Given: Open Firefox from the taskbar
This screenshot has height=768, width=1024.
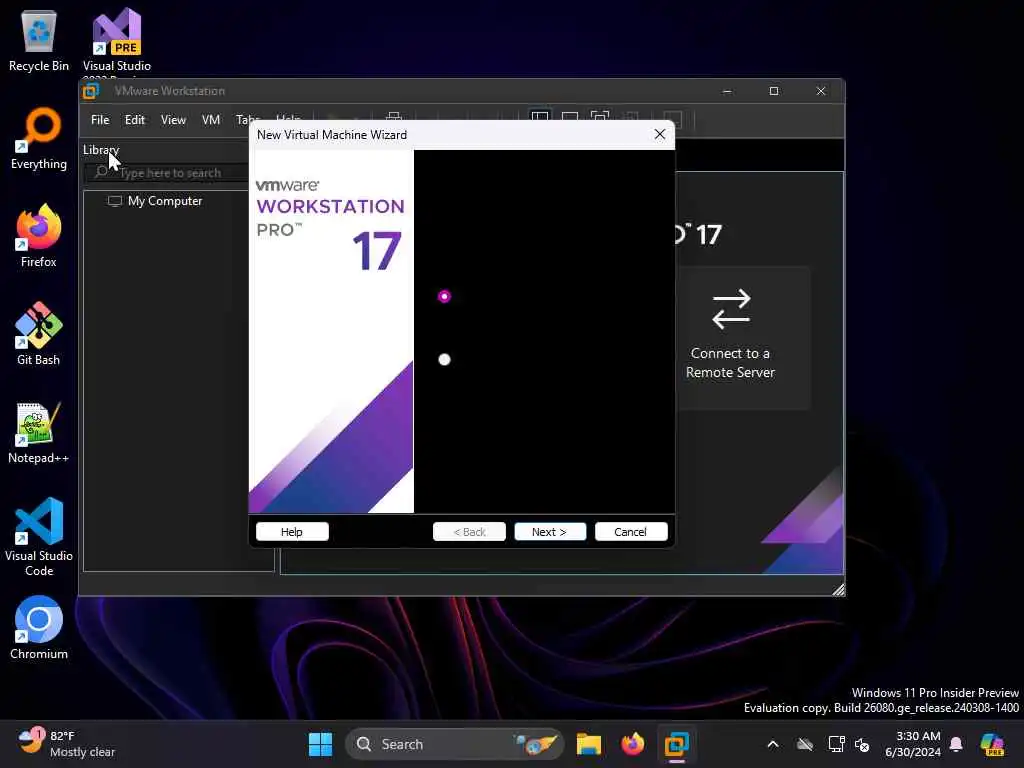Looking at the screenshot, I should (632, 744).
